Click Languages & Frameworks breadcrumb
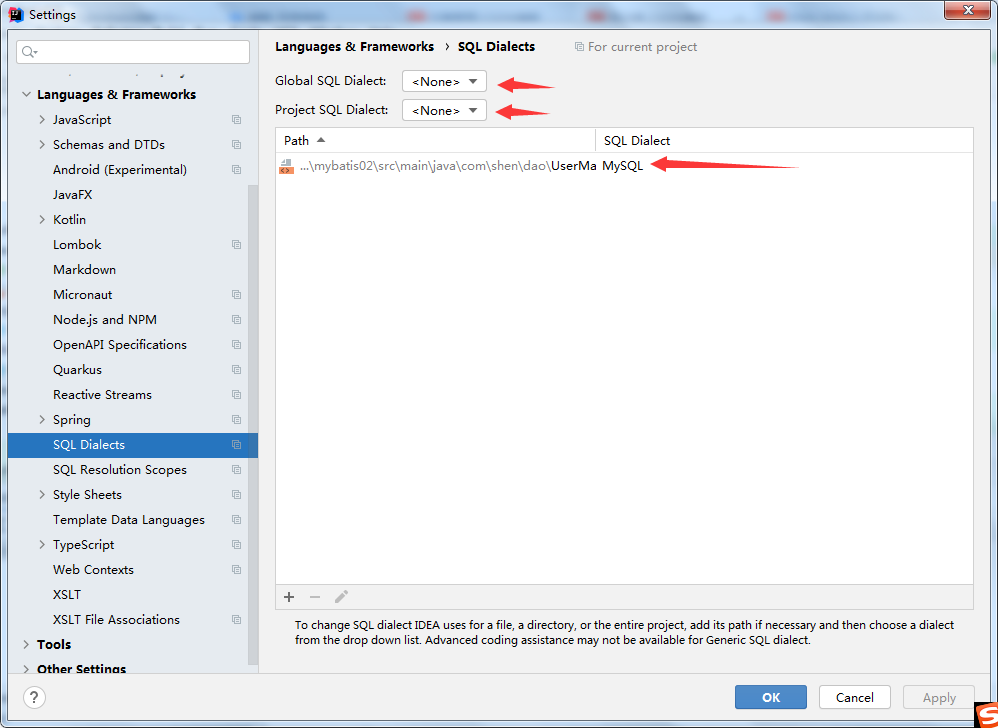The image size is (998, 728). 355,46
